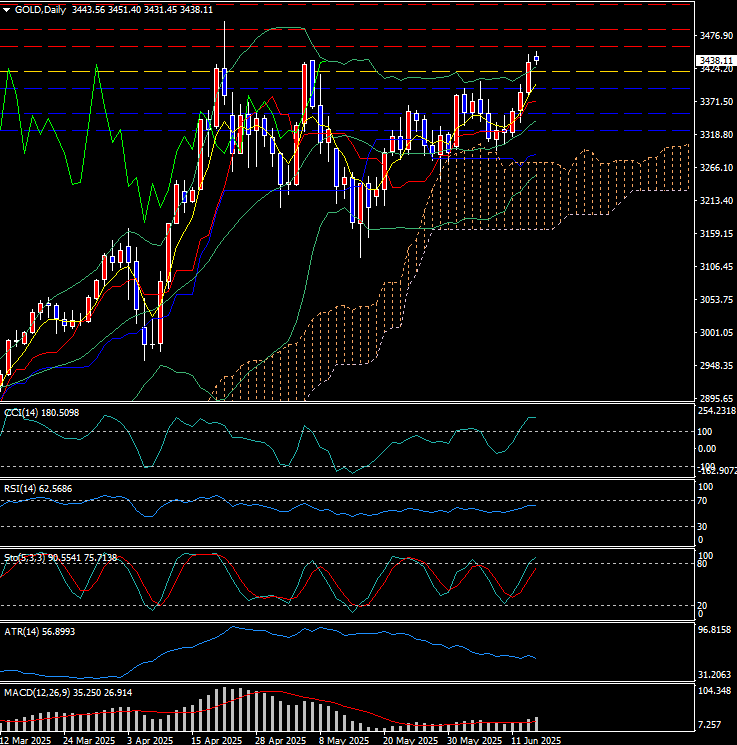Click price axis level 3053.75
This screenshot has height=745, width=737.
coord(716,299)
